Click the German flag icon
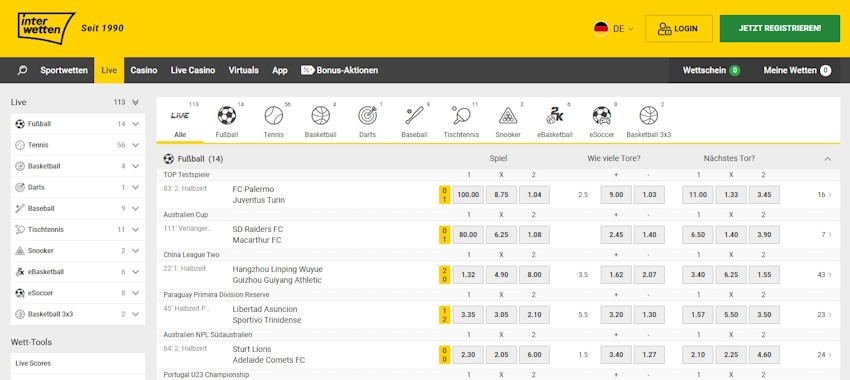The width and height of the screenshot is (850, 380). (601, 29)
